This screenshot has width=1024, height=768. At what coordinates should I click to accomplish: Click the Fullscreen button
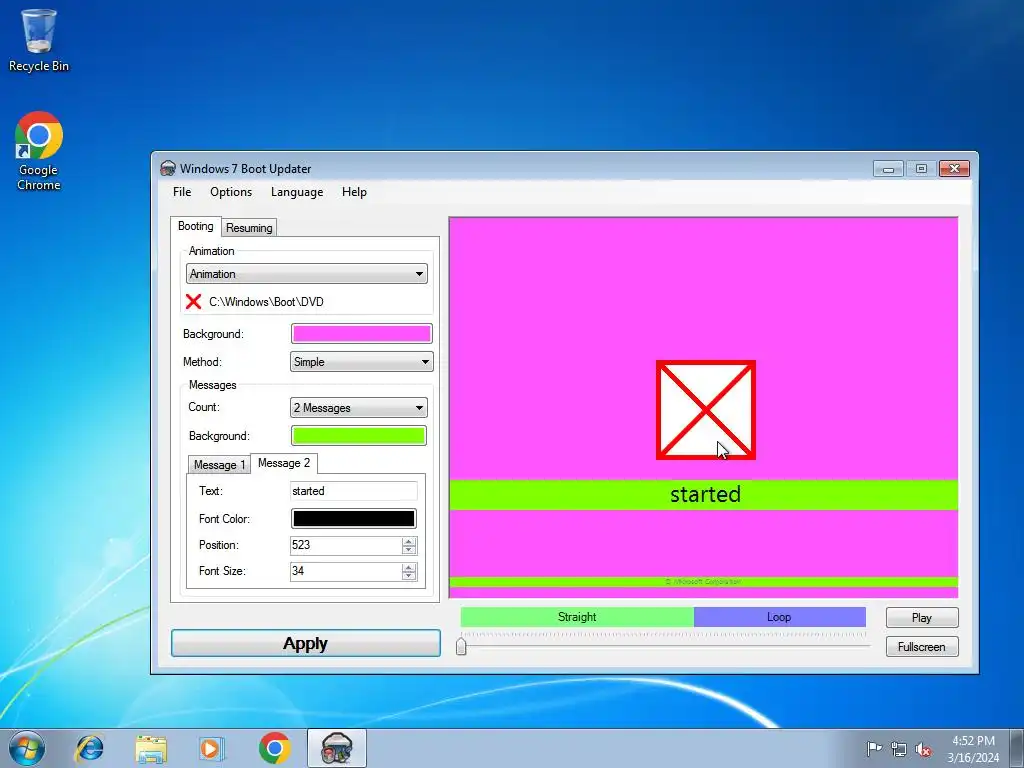click(x=922, y=647)
